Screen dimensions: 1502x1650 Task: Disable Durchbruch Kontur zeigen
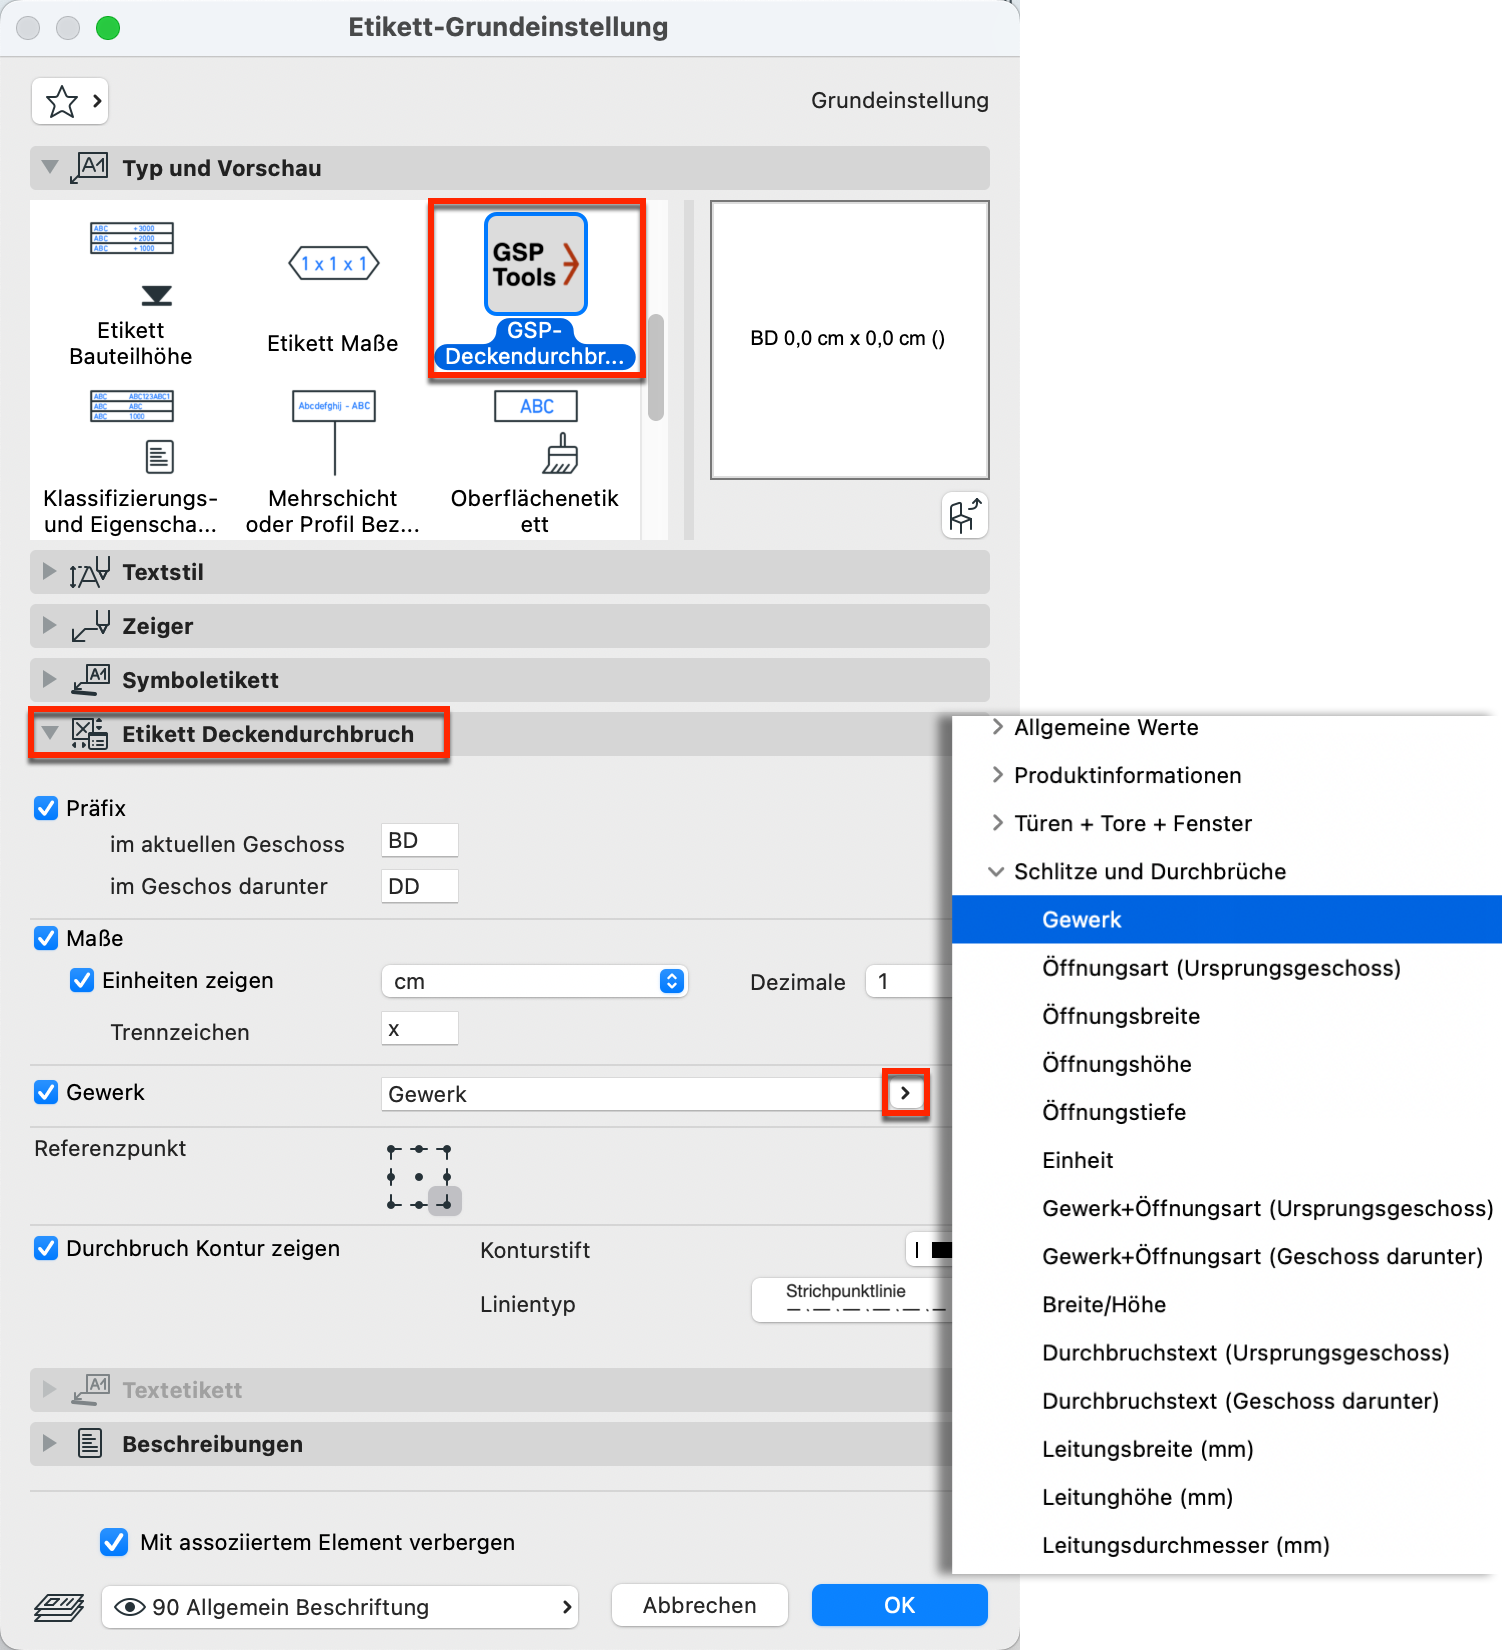click(46, 1248)
